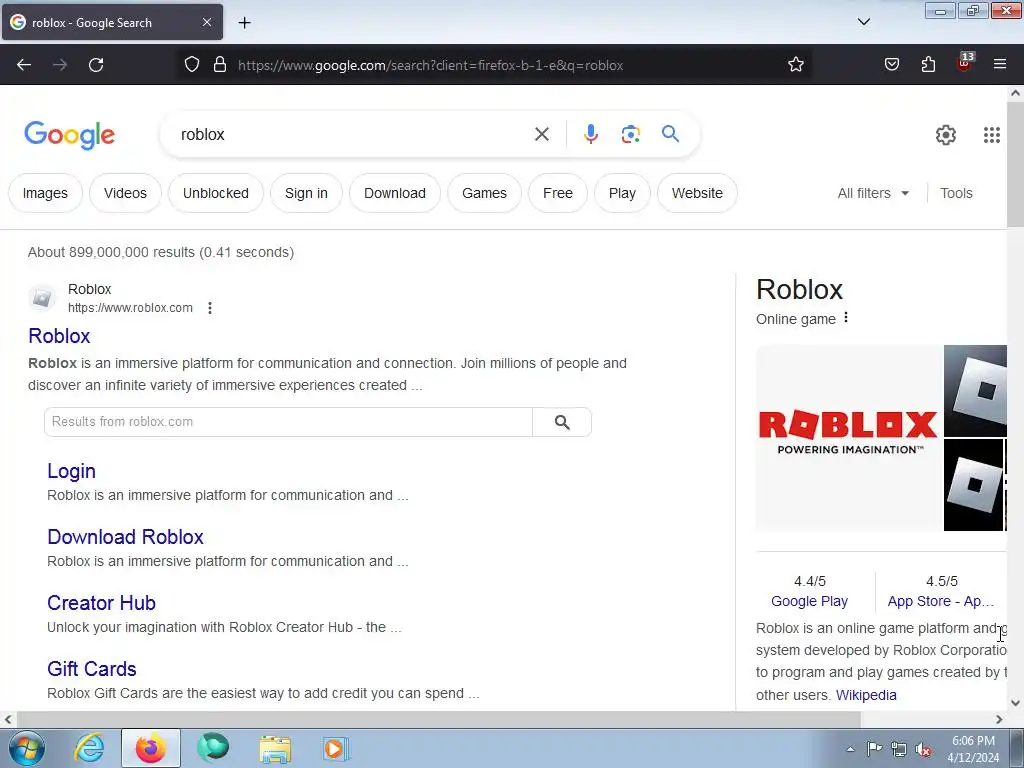The height and width of the screenshot is (768, 1024).
Task: Open the tracking protection shield icon
Action: [x=191, y=65]
